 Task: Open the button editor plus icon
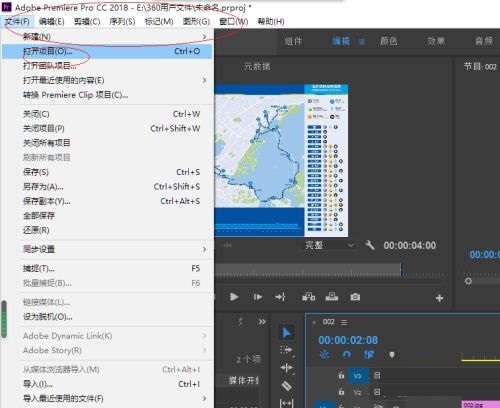pyautogui.click(x=439, y=298)
